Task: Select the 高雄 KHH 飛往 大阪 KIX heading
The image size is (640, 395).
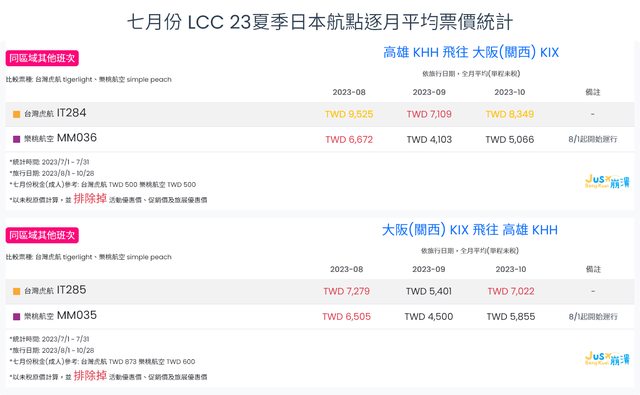Action: [x=471, y=52]
